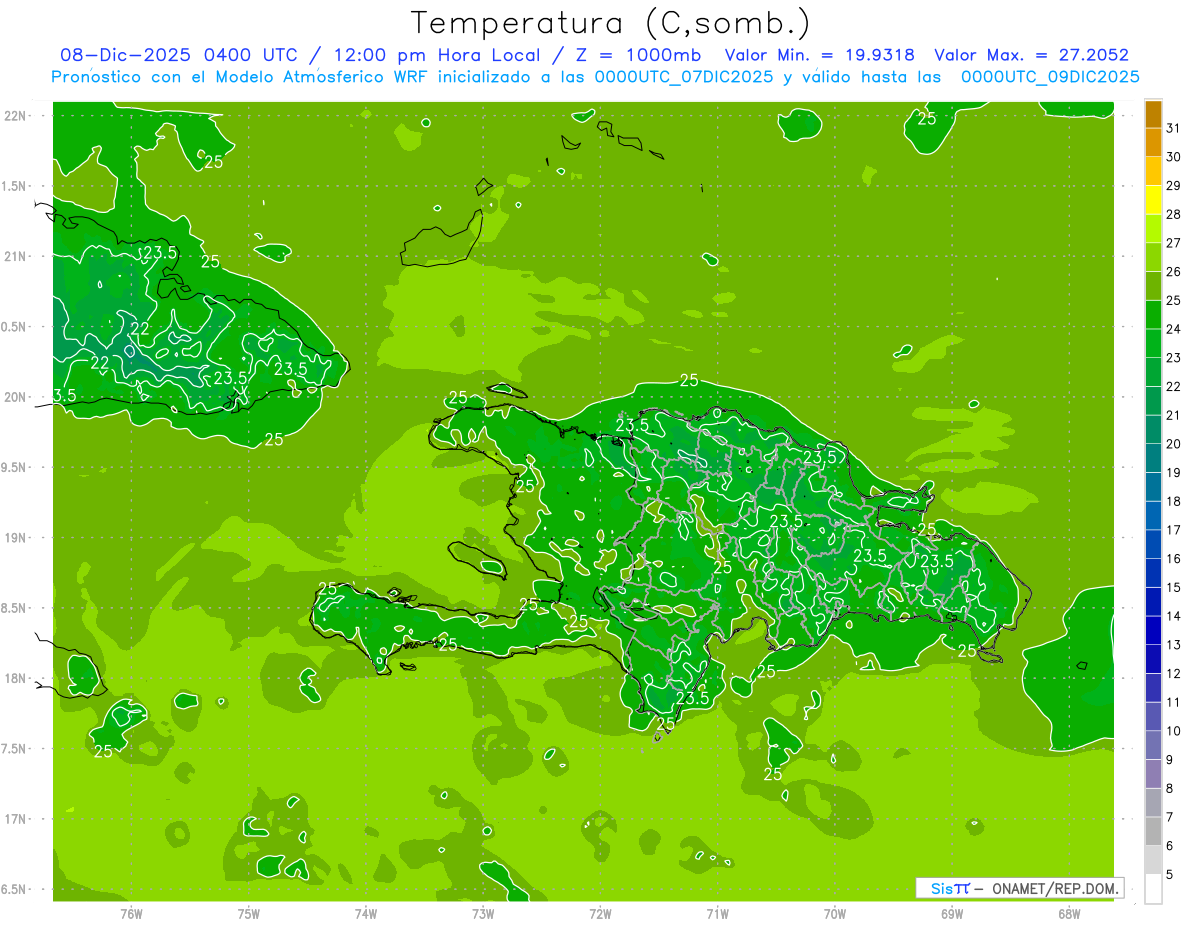This screenshot has width=1200, height=927.
Task: Click the "29" label on the color scale
Action: [x=1174, y=185]
